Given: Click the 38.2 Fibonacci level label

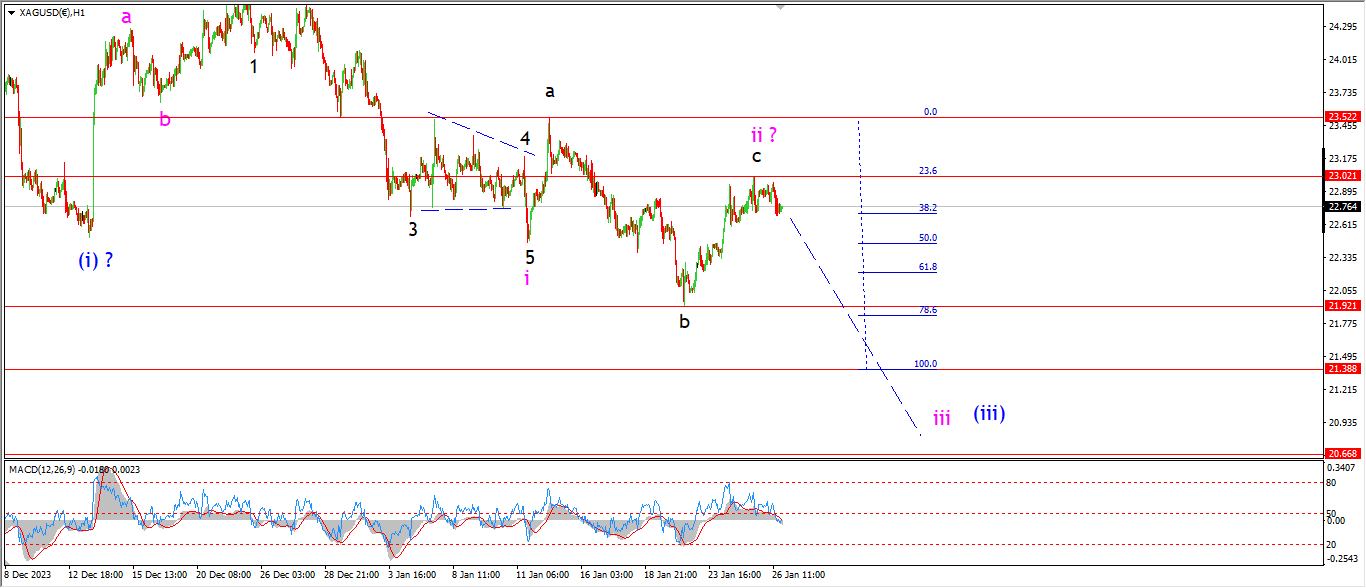Looking at the screenshot, I should [927, 208].
